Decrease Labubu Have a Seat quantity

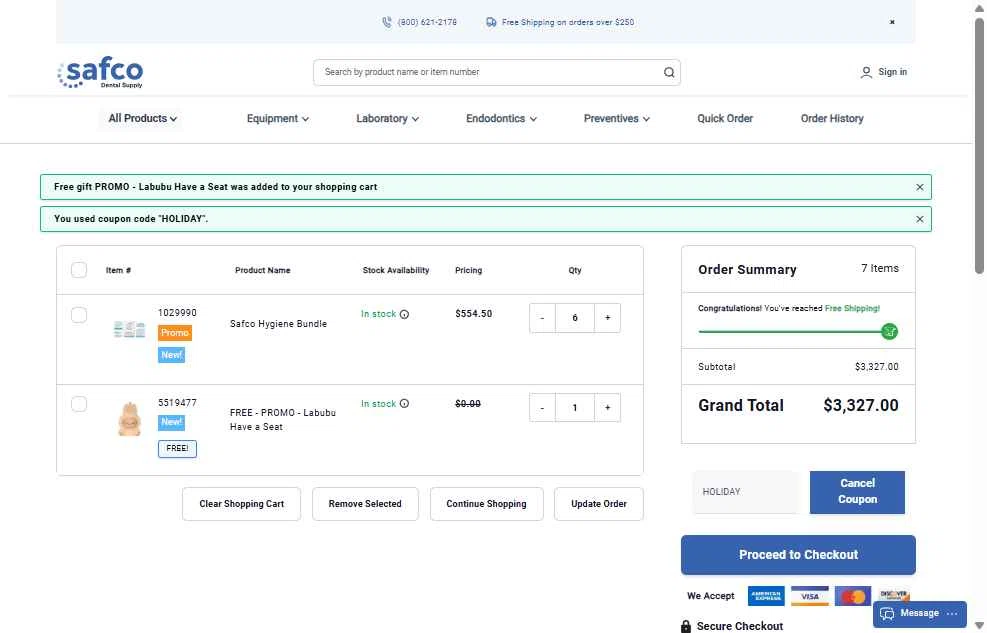coord(542,408)
